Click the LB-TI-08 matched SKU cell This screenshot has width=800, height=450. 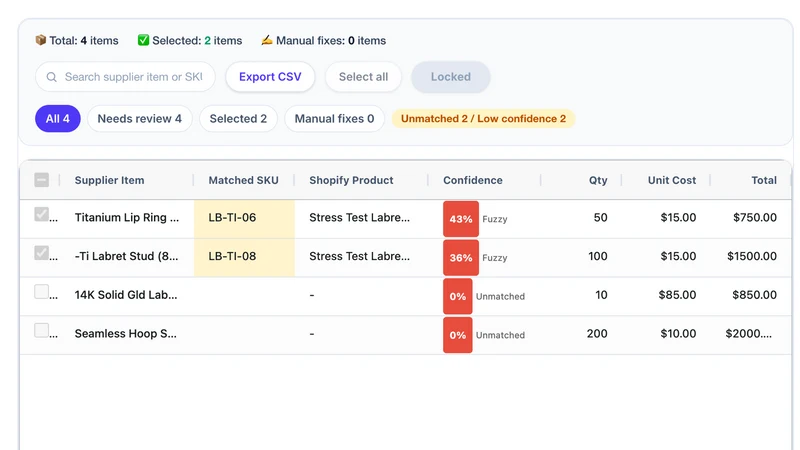tap(244, 257)
